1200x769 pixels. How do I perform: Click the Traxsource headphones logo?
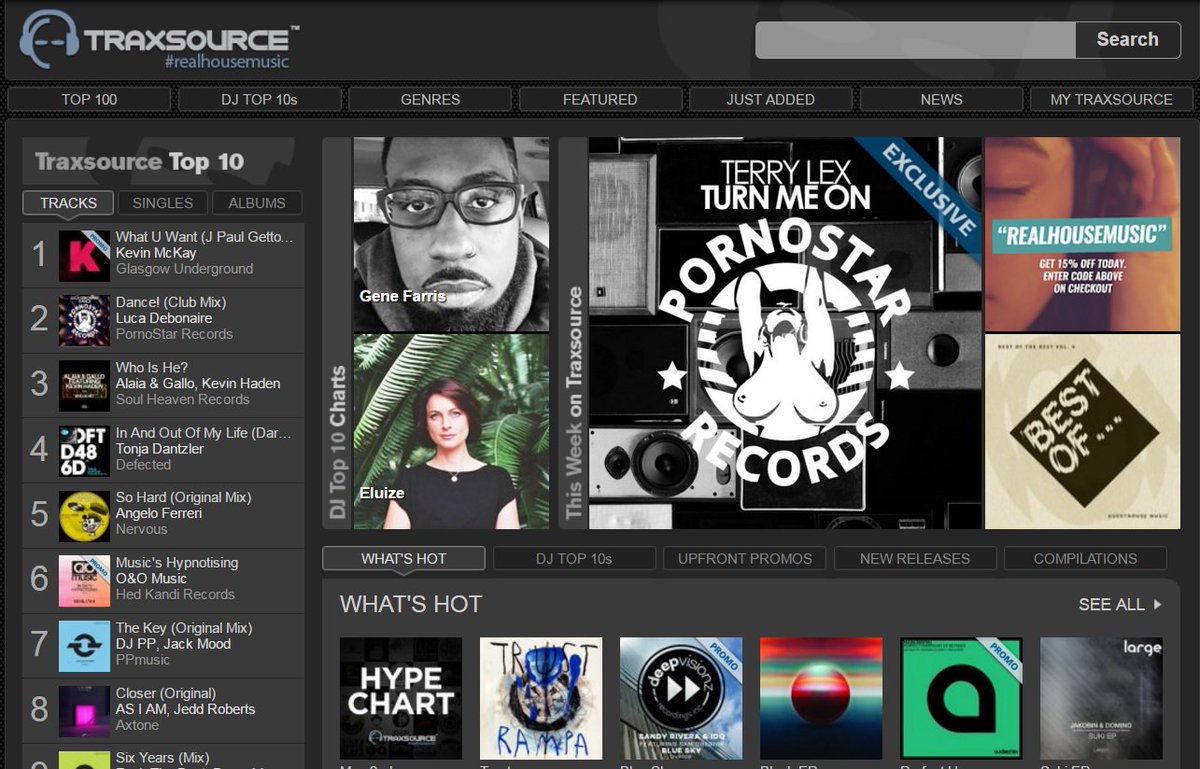(x=49, y=40)
